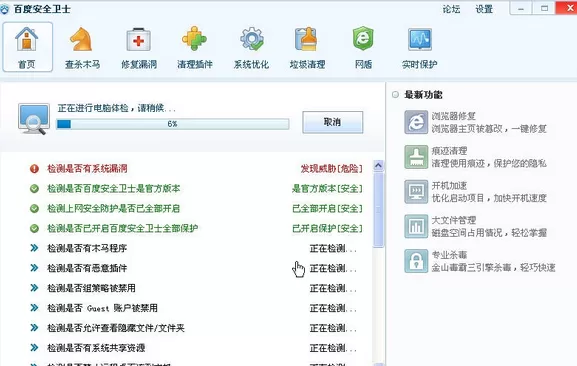
Task: Click arrow icon beside 检测是否有木马程序
Action: click(x=34, y=248)
